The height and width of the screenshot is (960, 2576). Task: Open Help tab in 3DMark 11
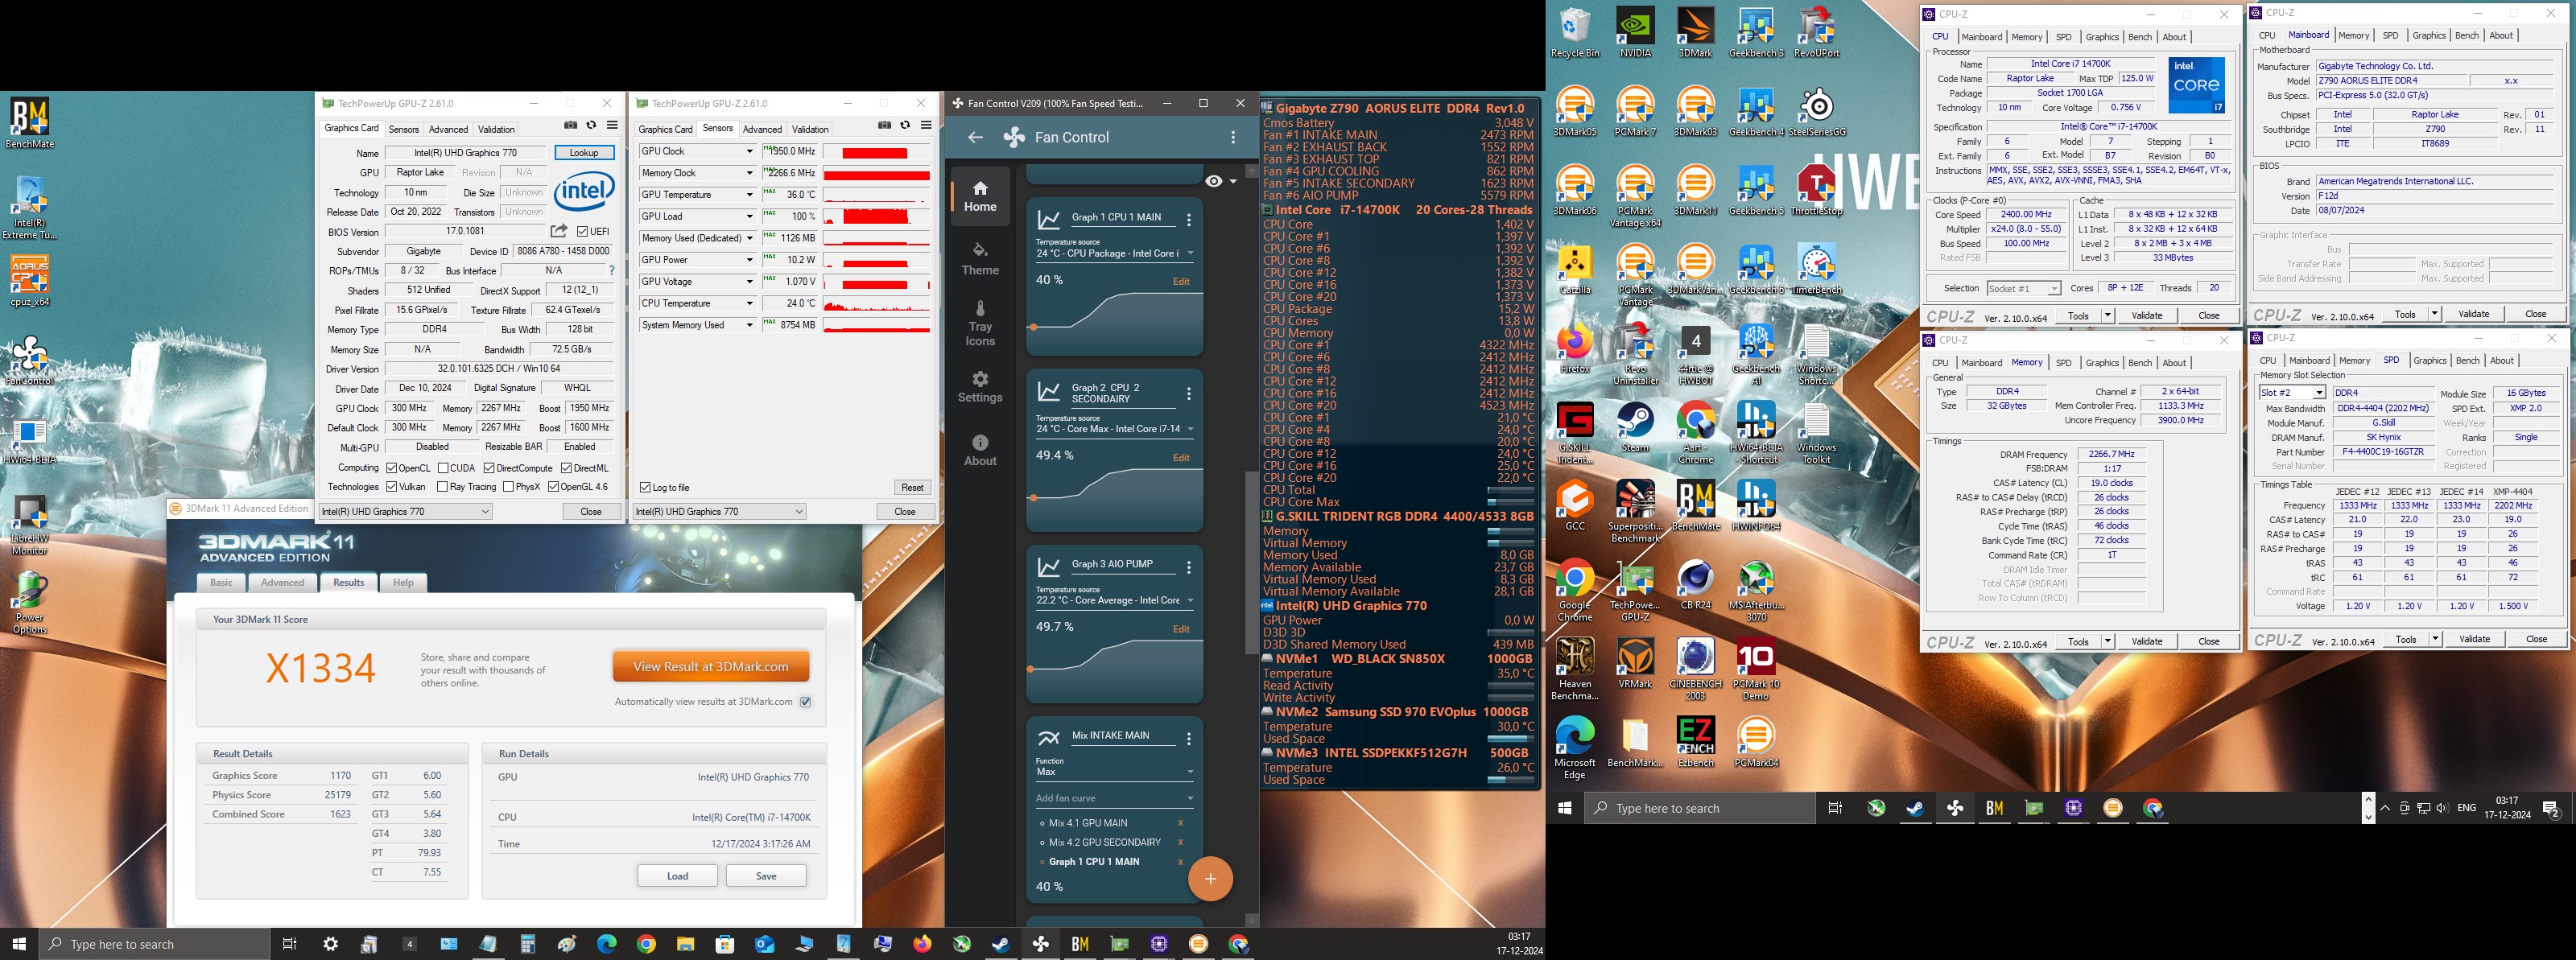pos(403,583)
